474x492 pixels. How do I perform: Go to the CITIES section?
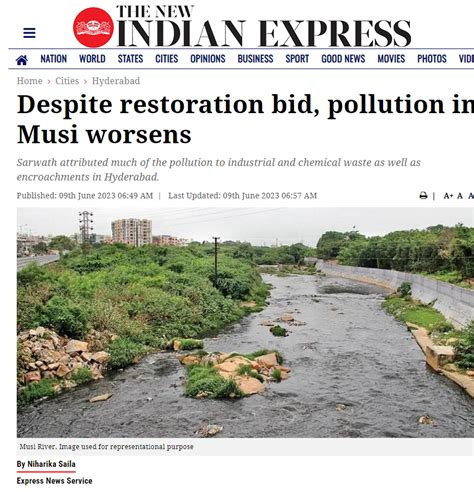167,59
